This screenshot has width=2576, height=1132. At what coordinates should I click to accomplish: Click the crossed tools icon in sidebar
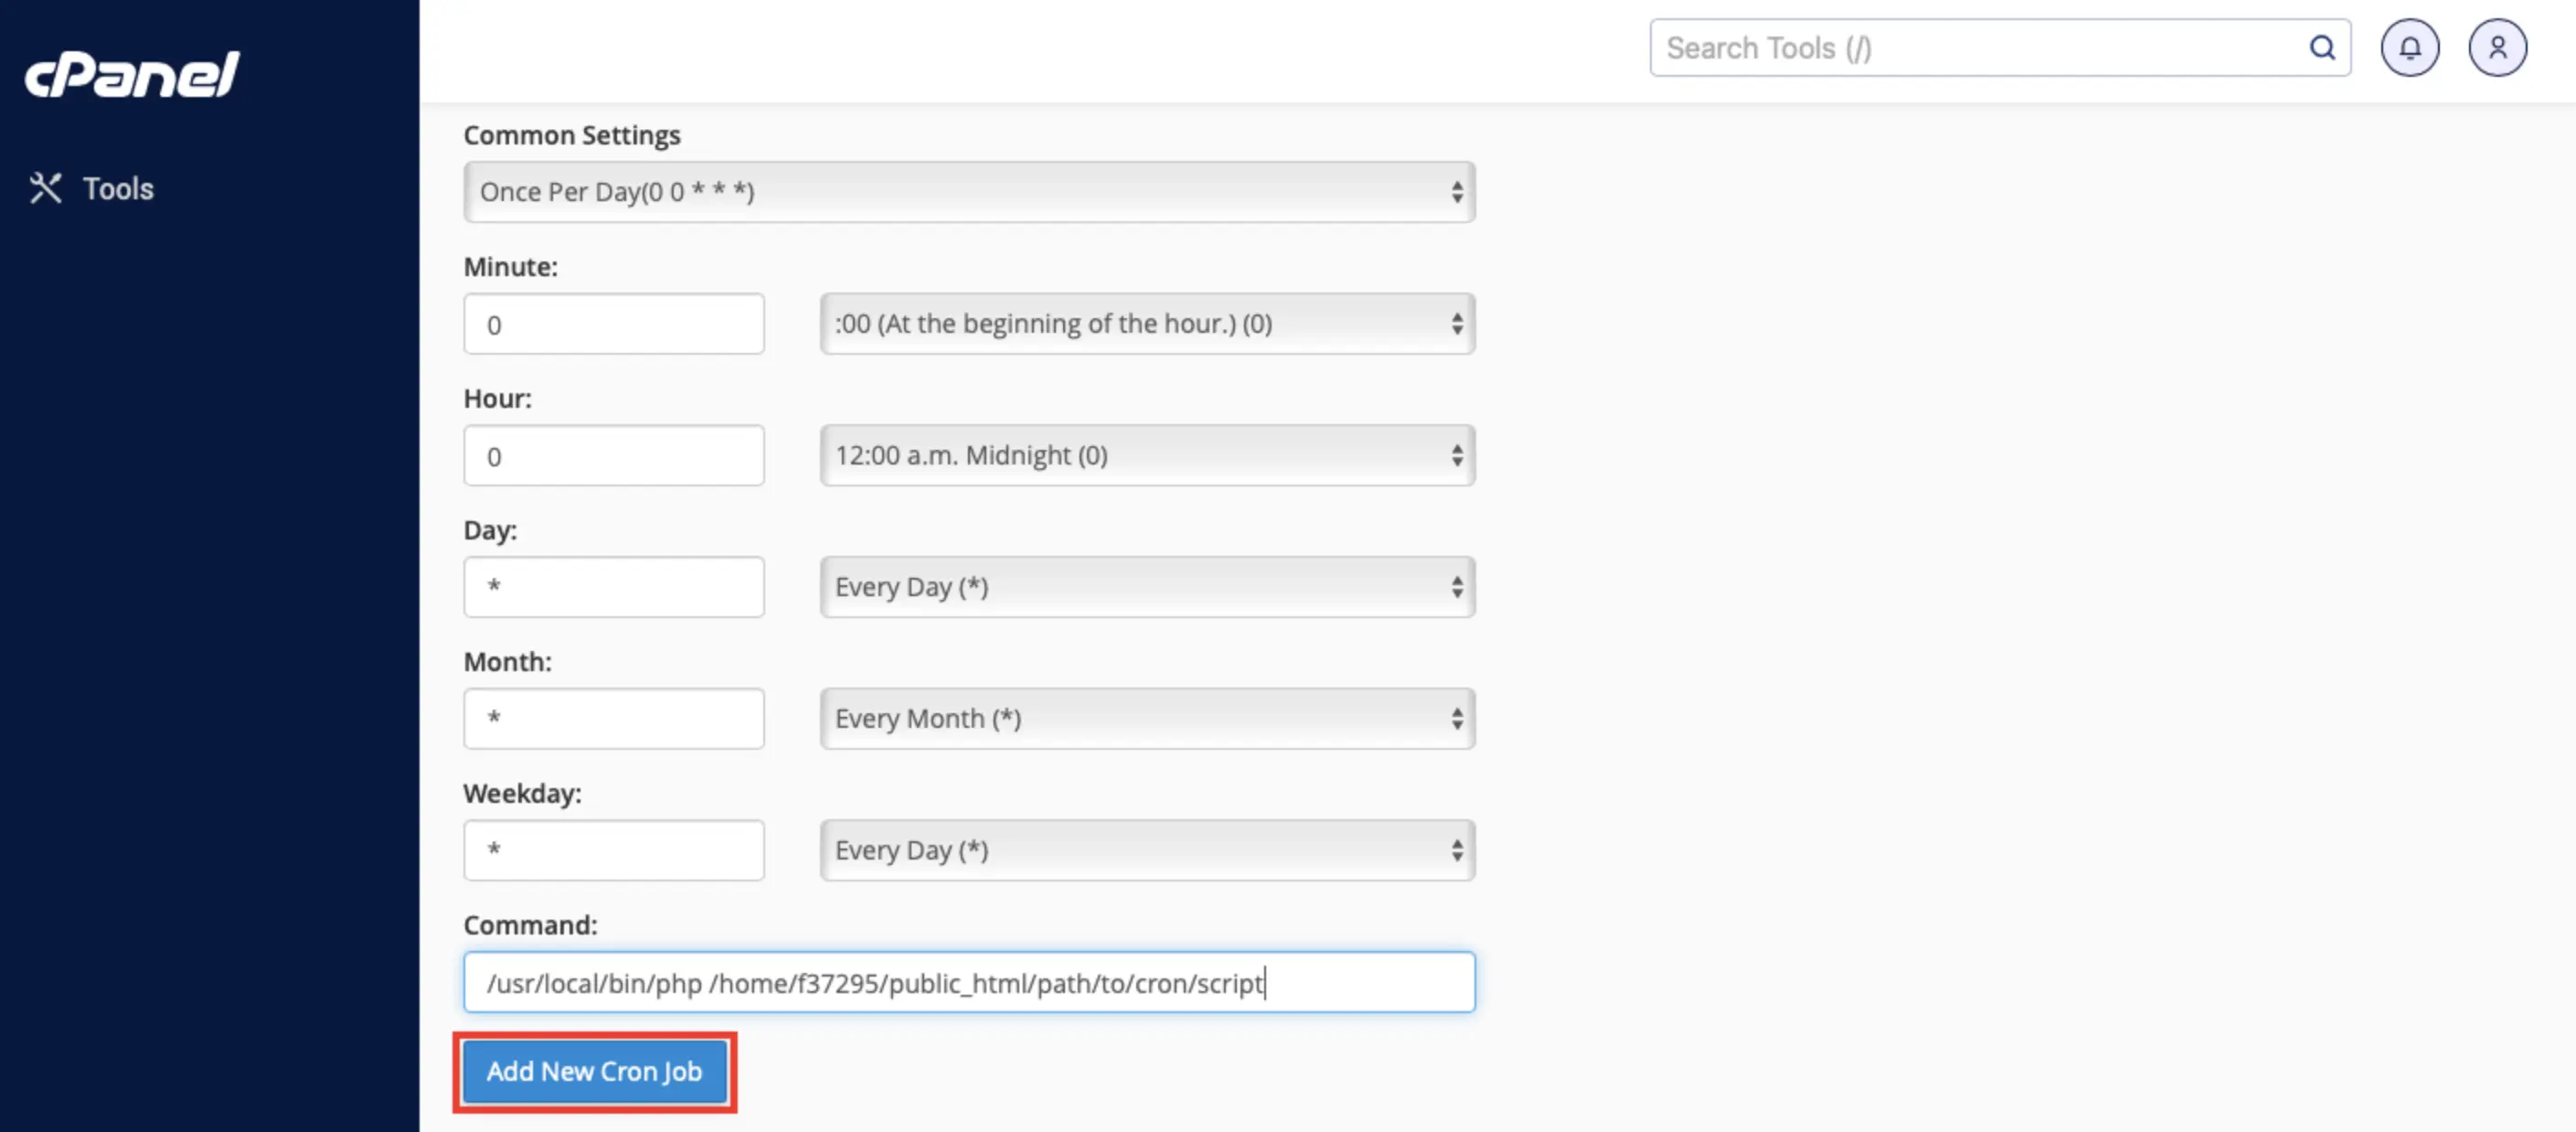(45, 188)
